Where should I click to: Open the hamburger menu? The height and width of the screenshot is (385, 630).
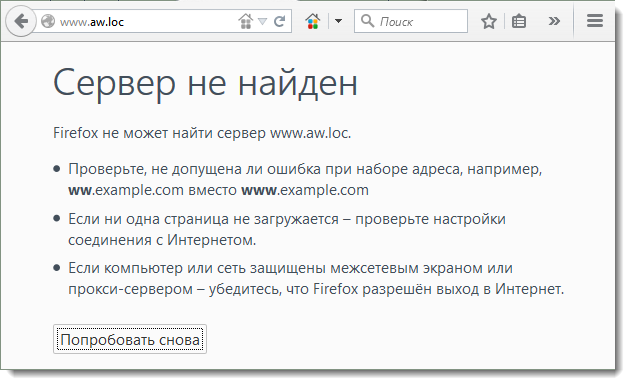point(595,21)
